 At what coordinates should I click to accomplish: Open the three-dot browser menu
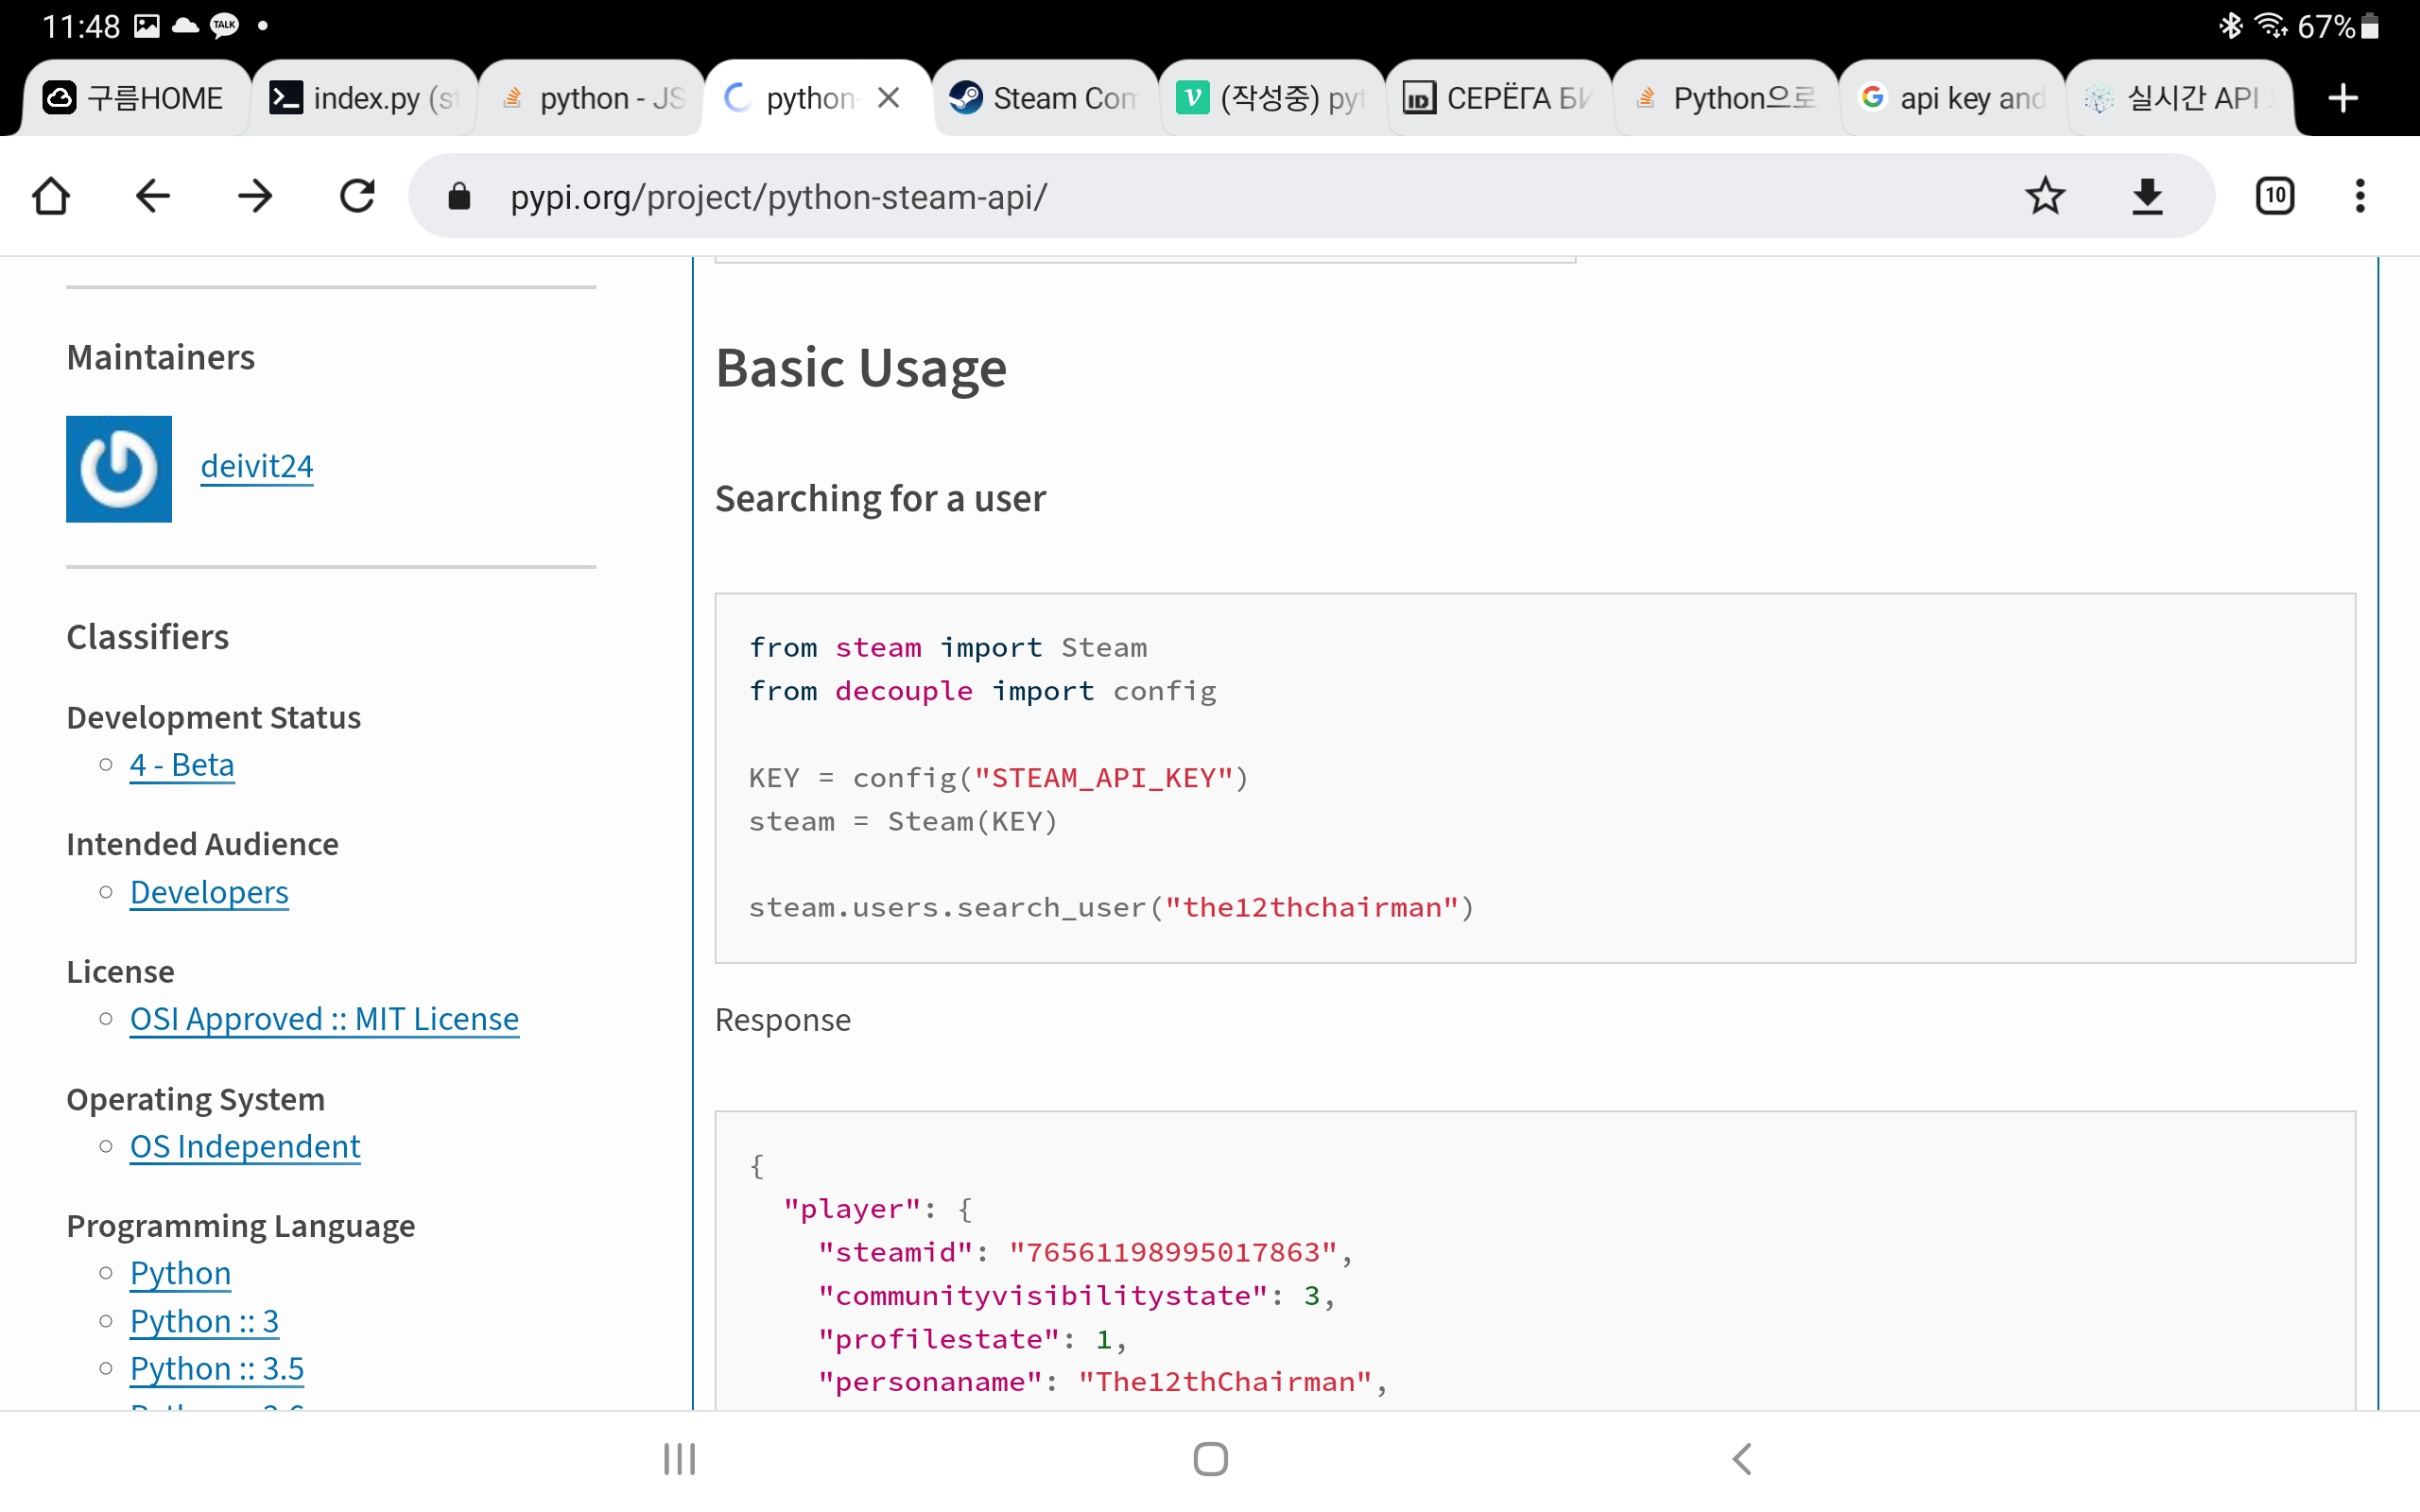click(2360, 196)
